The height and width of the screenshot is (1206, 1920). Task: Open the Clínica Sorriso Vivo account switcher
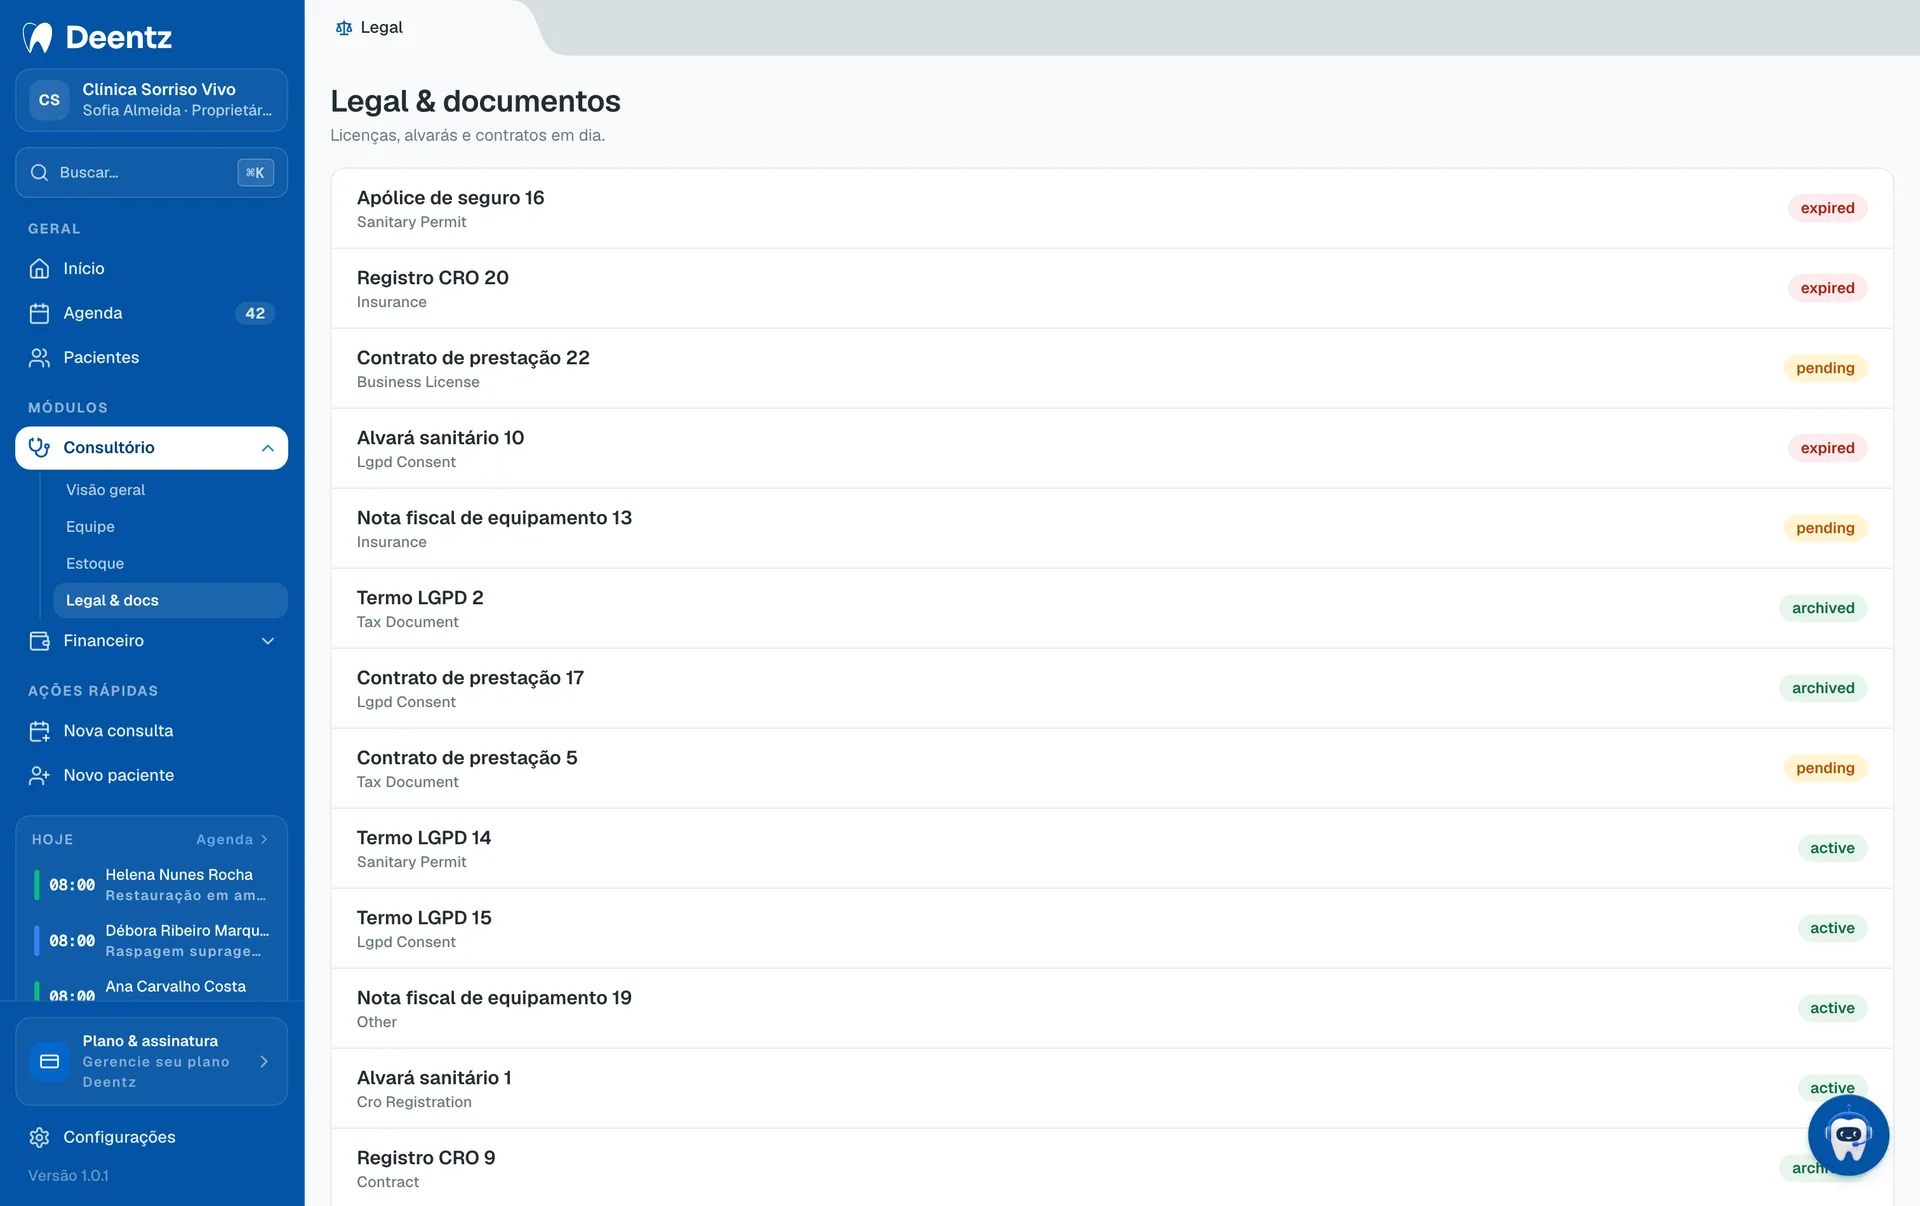pos(152,100)
